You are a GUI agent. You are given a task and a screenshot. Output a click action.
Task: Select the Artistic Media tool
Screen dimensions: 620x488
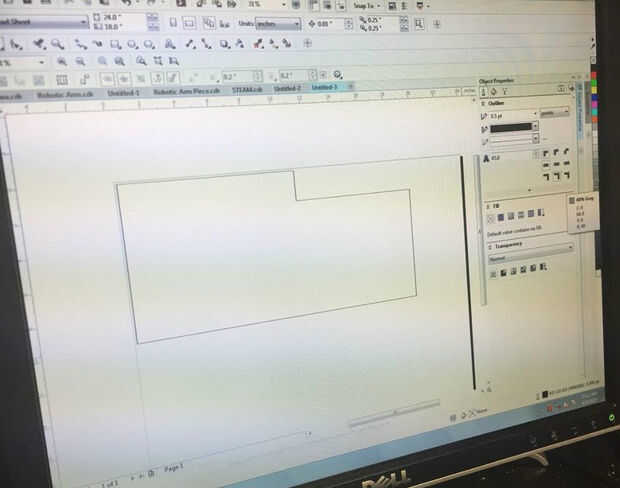(x=97, y=44)
